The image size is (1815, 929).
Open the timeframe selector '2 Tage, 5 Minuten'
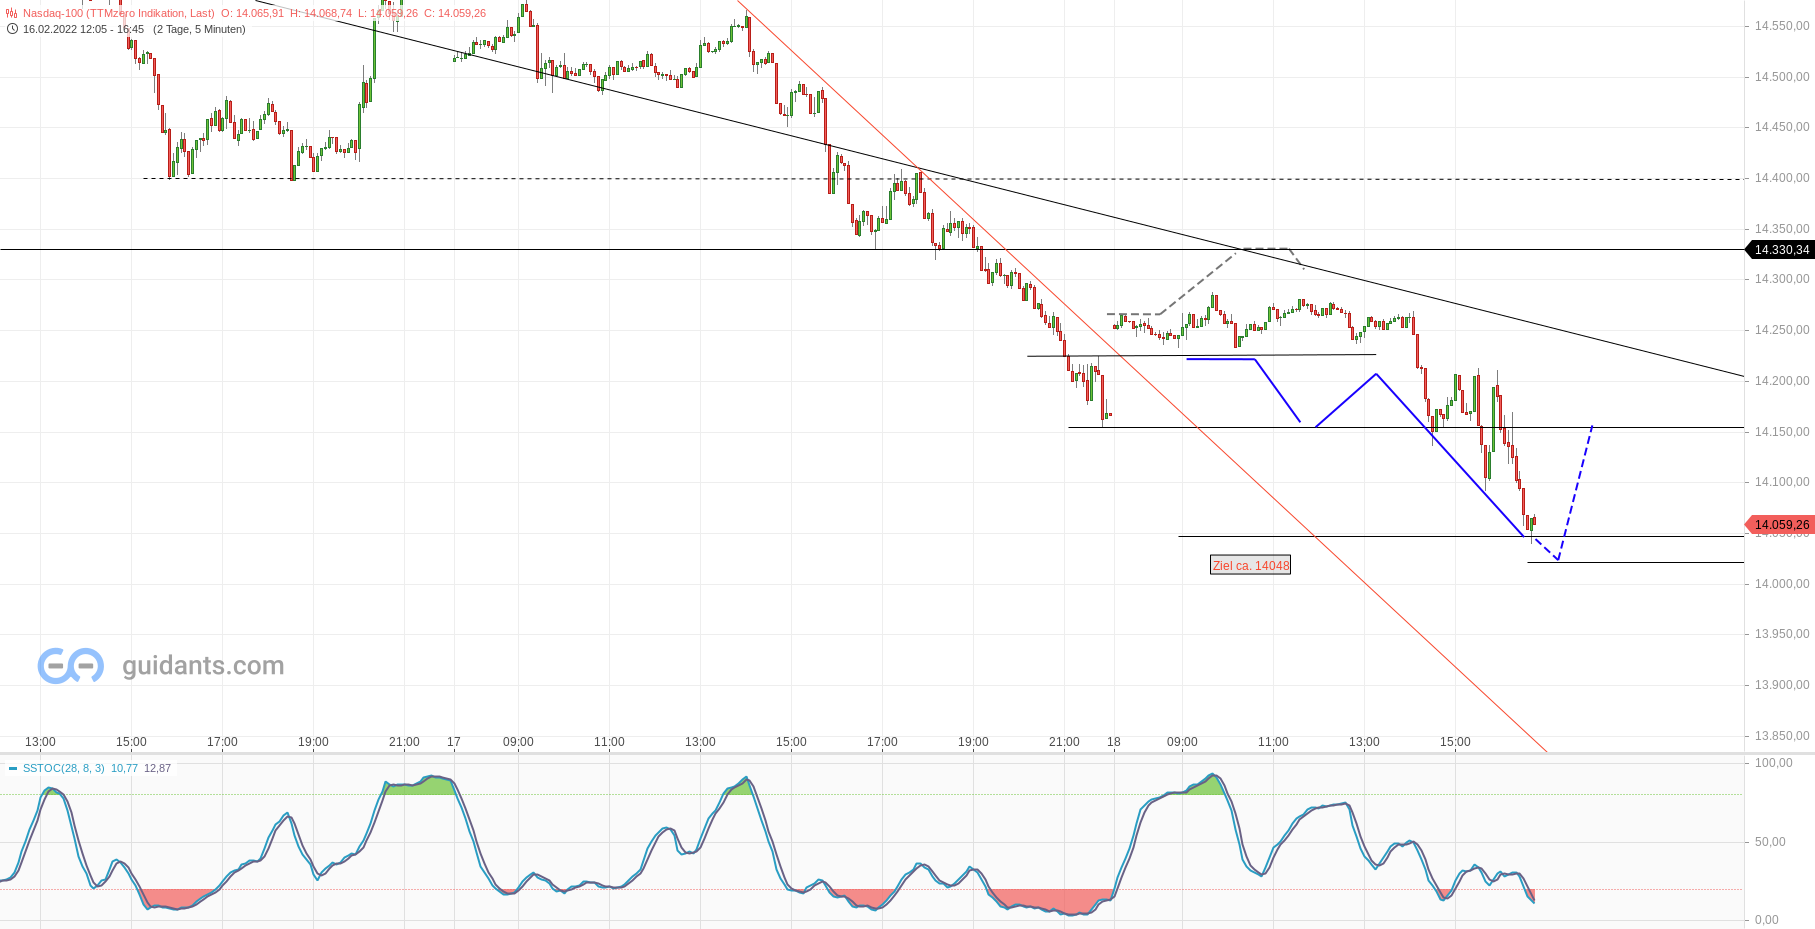click(201, 29)
